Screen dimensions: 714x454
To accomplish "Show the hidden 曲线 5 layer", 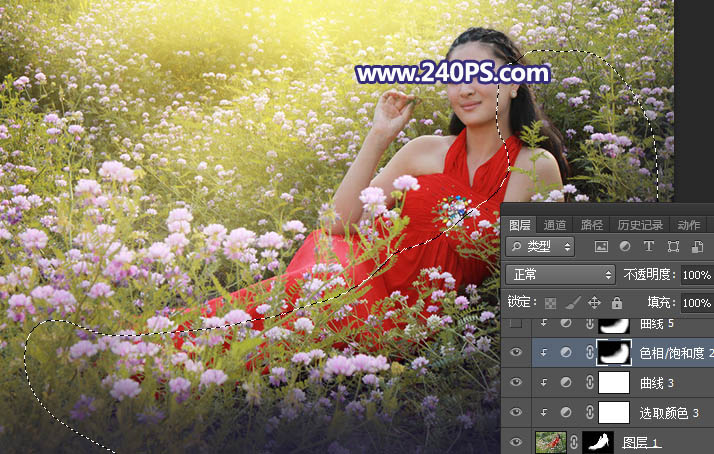I will click(x=514, y=324).
